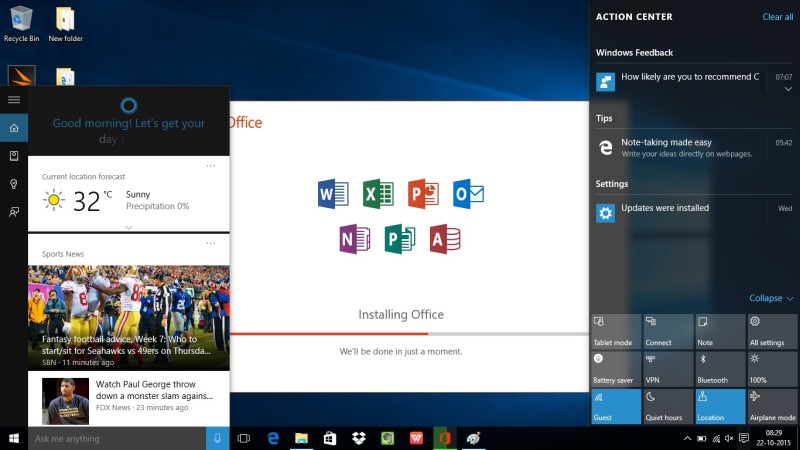Toggle Battery saver quick action
800x450 pixels.
[x=616, y=368]
